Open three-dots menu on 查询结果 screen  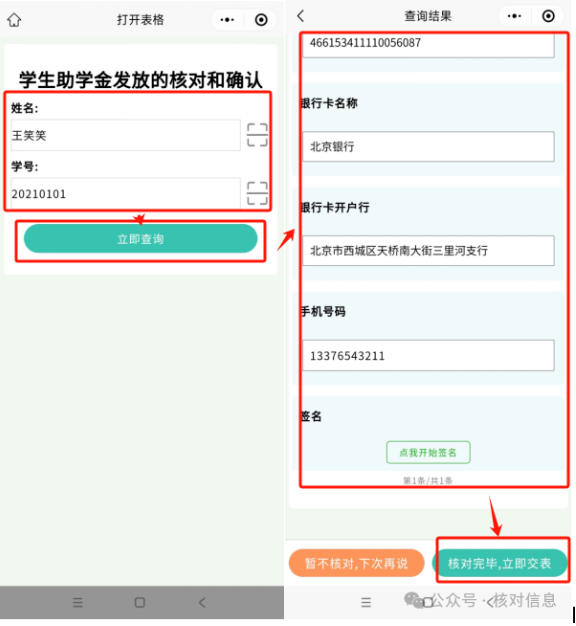514,16
